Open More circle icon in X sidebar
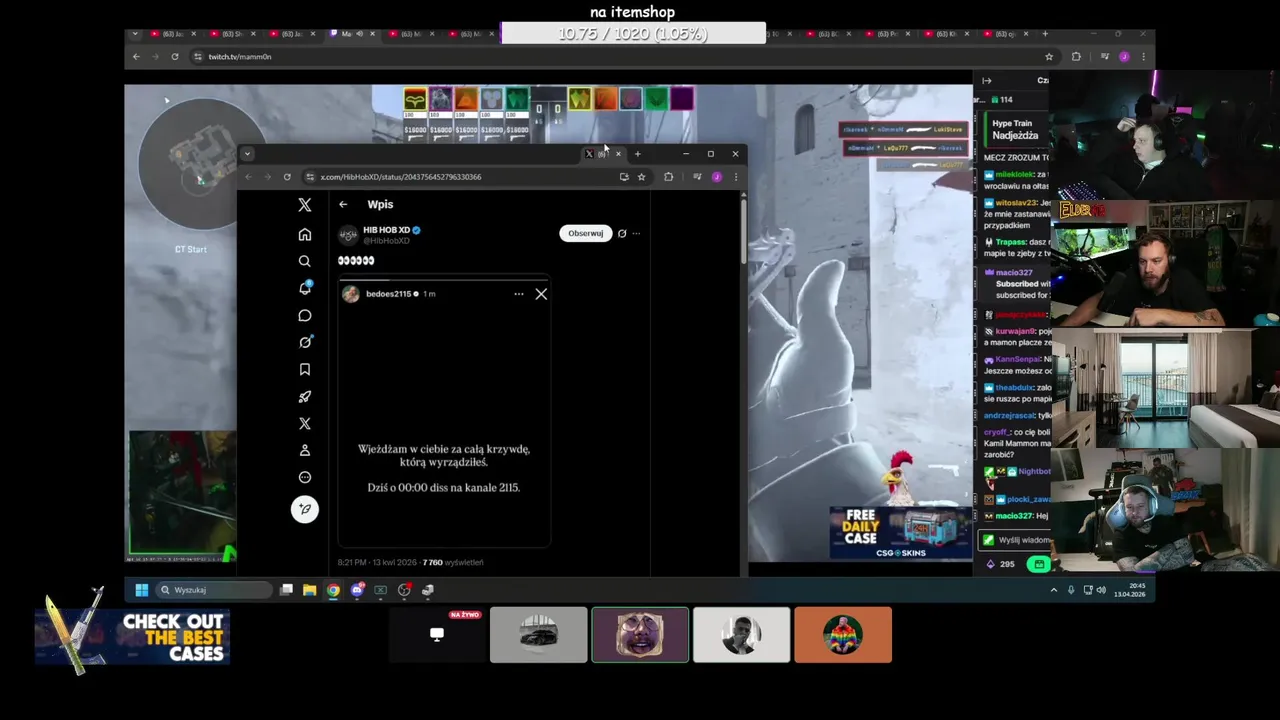1280x720 pixels. coord(305,477)
